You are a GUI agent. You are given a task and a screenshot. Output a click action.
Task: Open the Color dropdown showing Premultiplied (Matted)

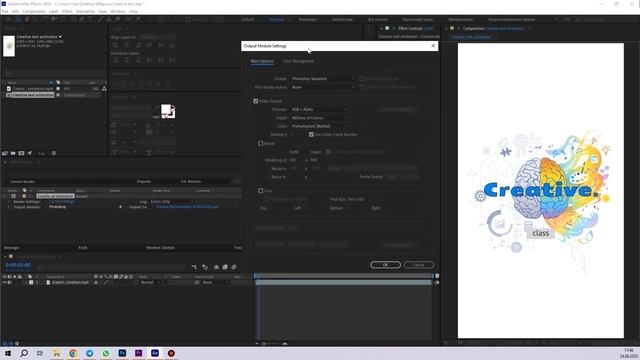(320, 126)
